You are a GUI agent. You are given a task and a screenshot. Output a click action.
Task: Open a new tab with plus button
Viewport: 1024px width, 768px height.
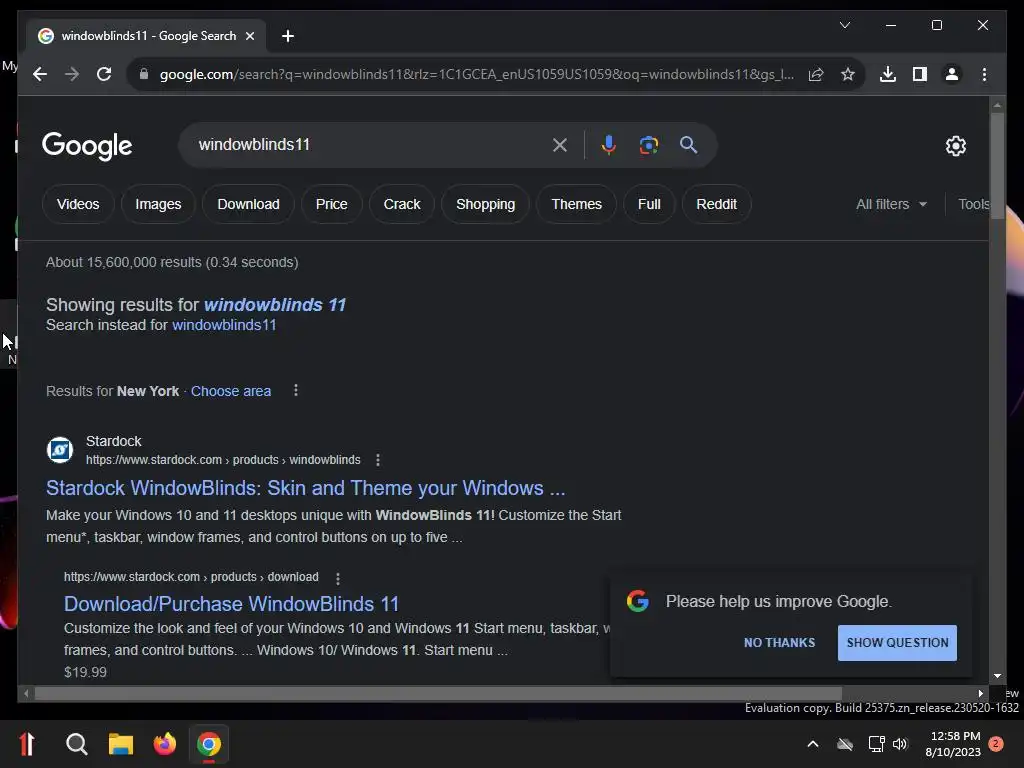point(288,36)
